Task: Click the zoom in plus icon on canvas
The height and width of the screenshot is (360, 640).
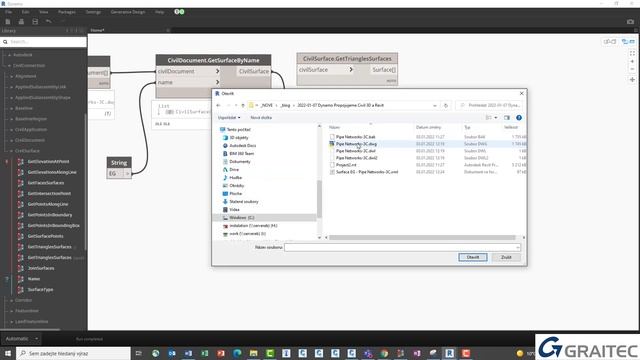Action: click(632, 61)
